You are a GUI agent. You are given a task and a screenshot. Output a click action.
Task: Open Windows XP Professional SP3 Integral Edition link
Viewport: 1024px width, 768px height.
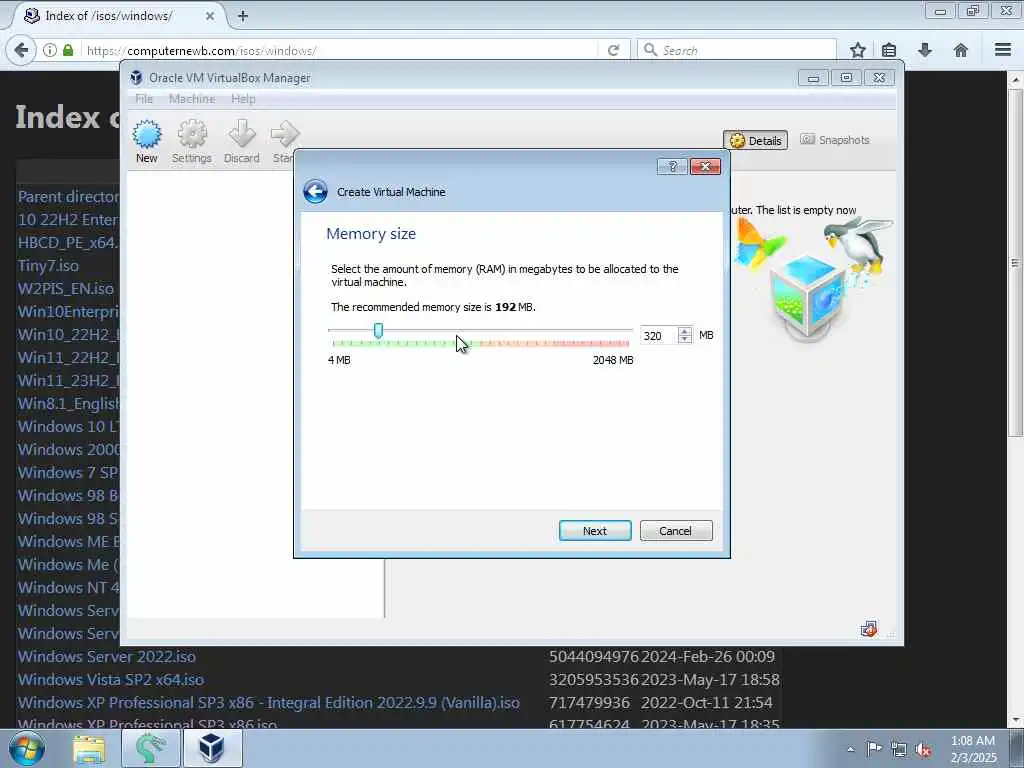(x=268, y=703)
